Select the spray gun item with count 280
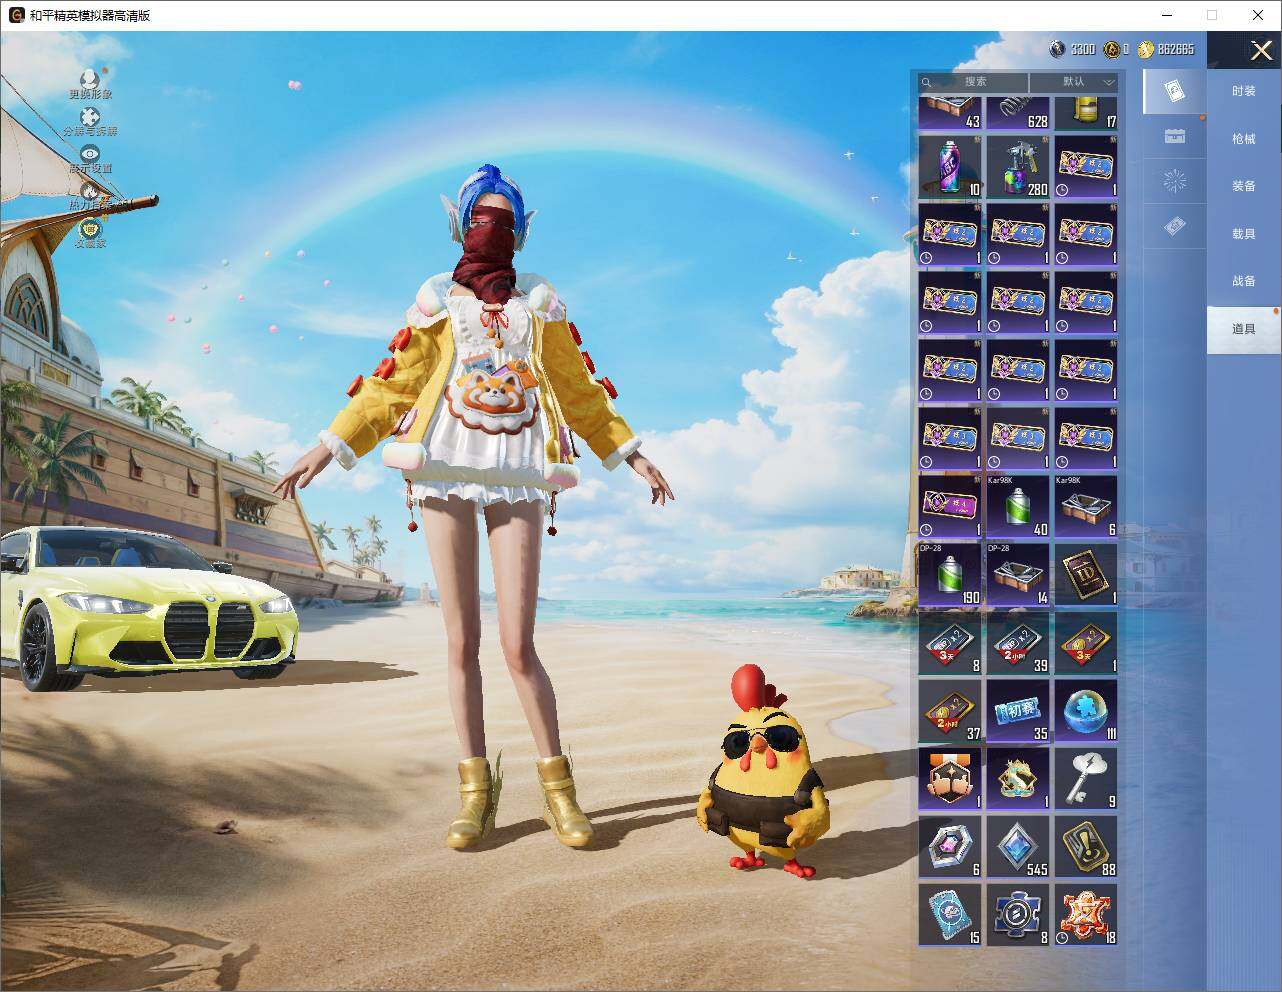The height and width of the screenshot is (992, 1282). (1018, 167)
